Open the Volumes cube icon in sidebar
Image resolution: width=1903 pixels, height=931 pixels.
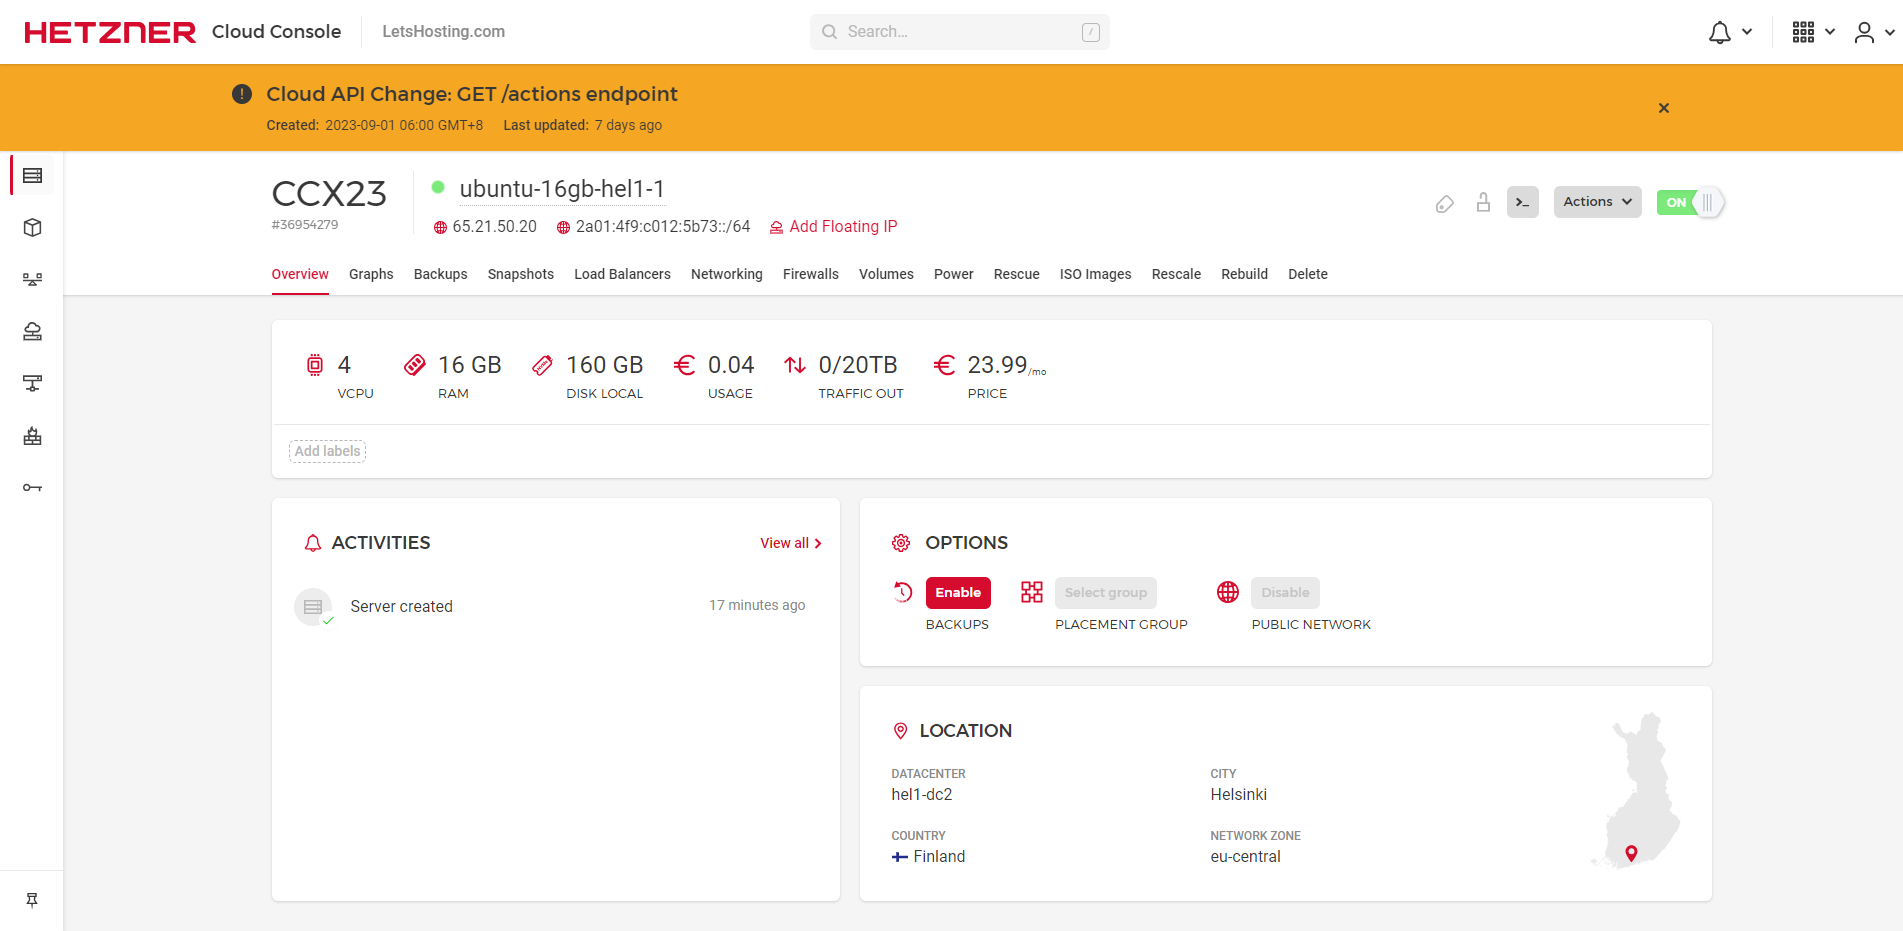pyautogui.click(x=32, y=228)
